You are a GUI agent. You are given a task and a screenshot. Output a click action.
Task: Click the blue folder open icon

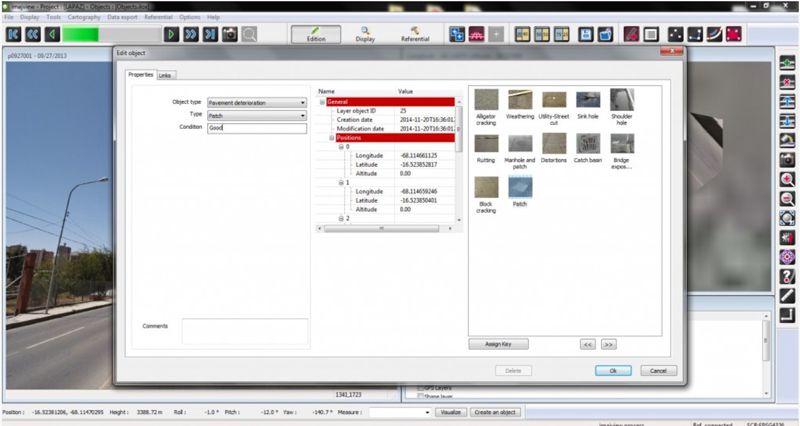click(x=606, y=35)
